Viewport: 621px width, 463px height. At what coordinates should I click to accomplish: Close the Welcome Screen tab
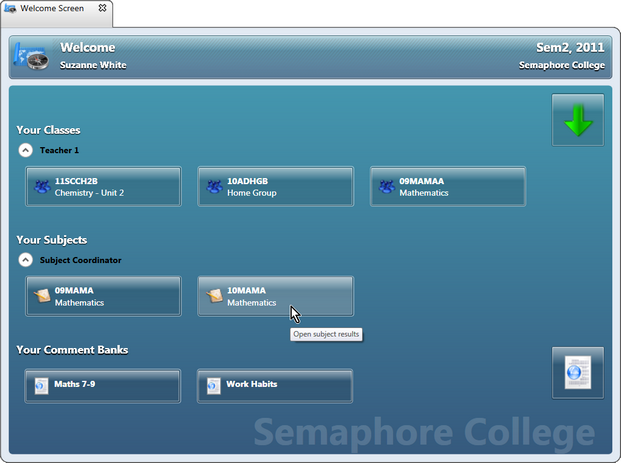102,8
